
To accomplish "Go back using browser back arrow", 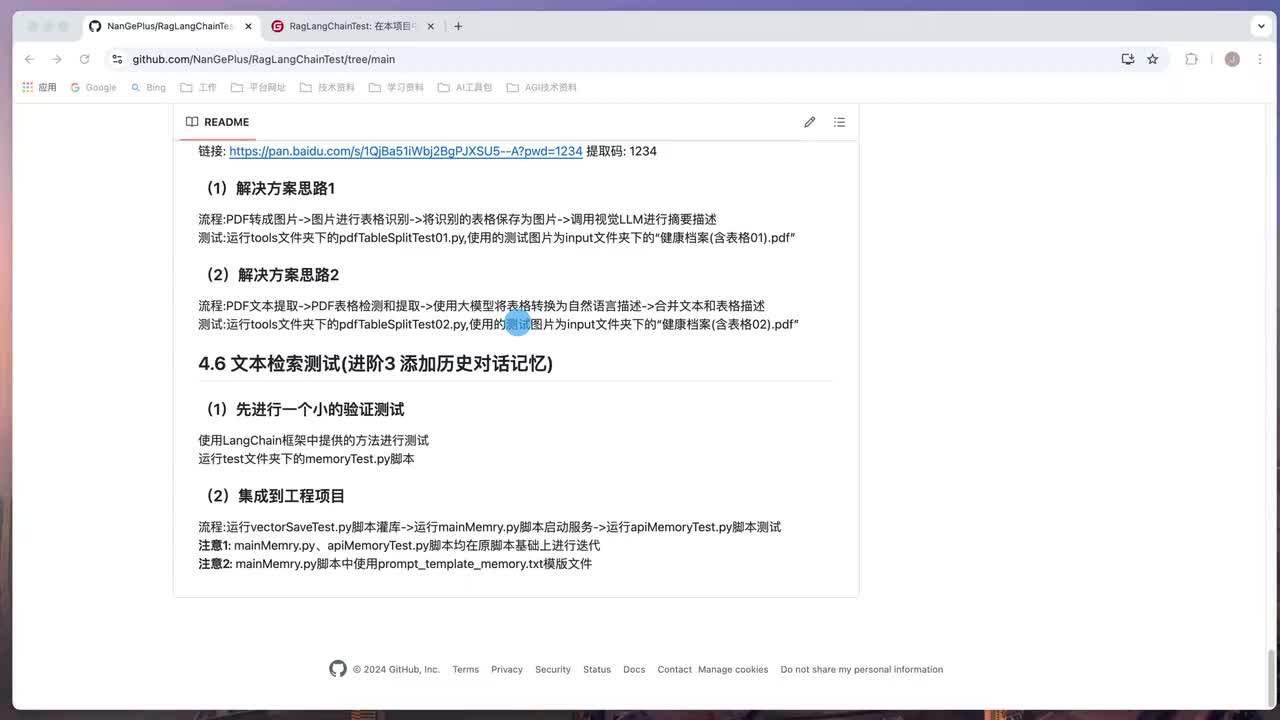I will pyautogui.click(x=30, y=59).
